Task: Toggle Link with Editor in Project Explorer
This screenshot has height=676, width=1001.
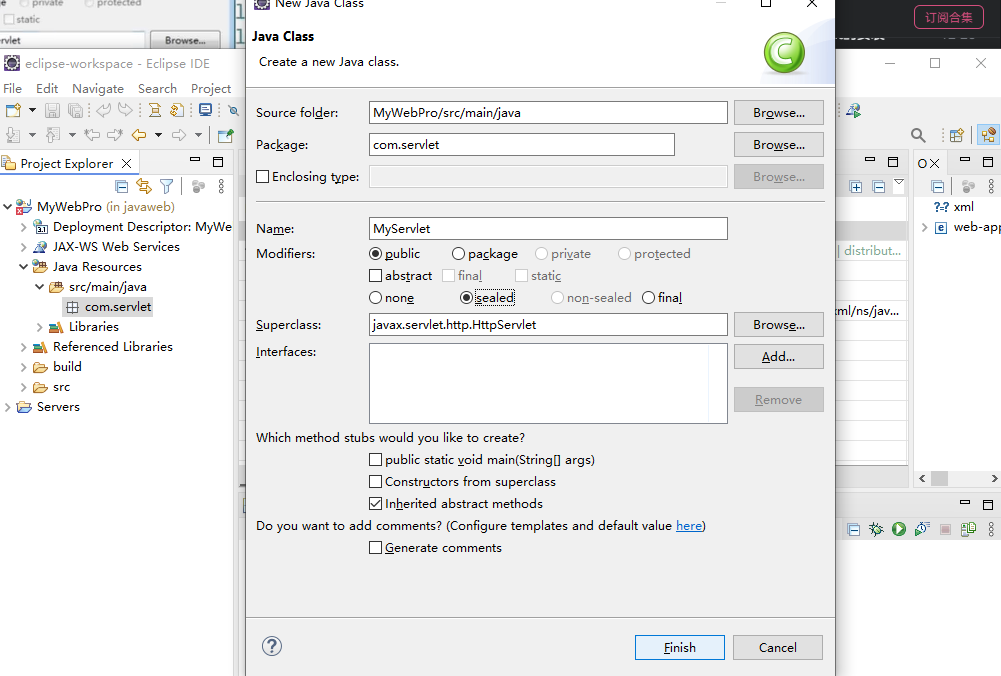Action: tap(144, 186)
